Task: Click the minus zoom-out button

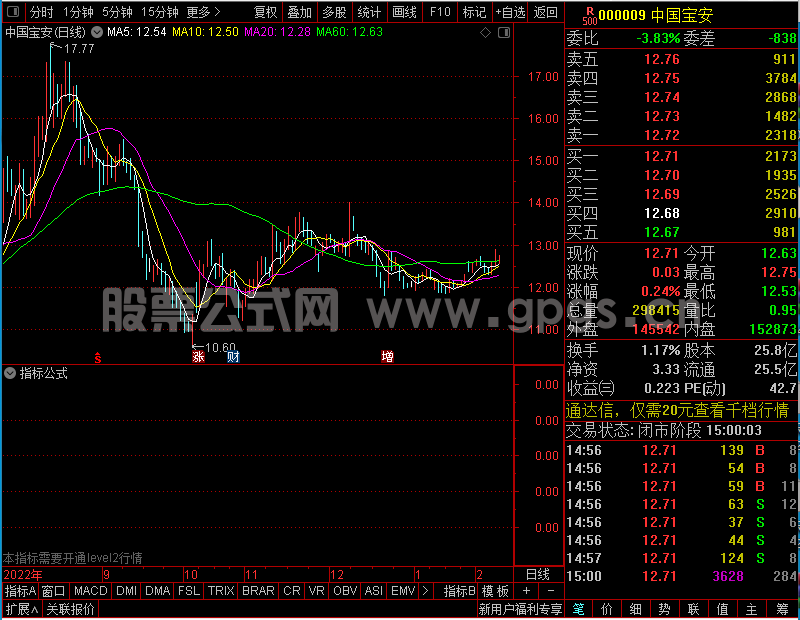Action: (551, 591)
